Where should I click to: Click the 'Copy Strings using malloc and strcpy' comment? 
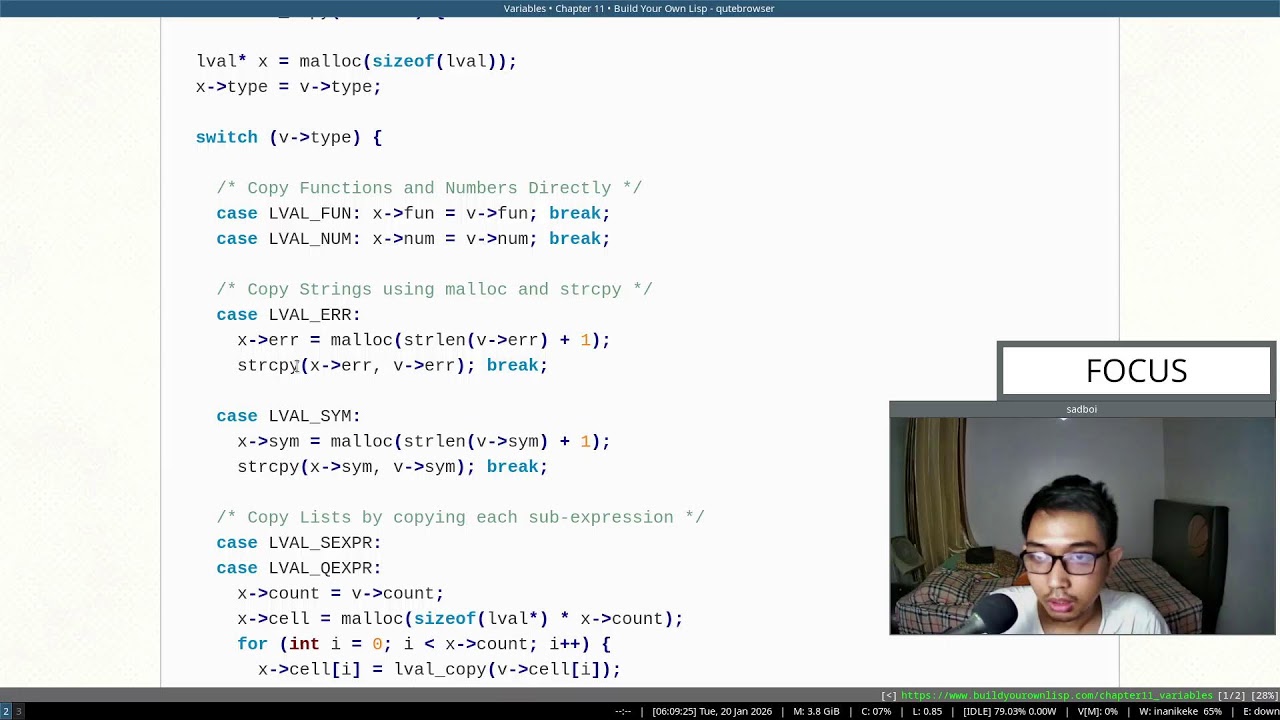click(x=434, y=289)
